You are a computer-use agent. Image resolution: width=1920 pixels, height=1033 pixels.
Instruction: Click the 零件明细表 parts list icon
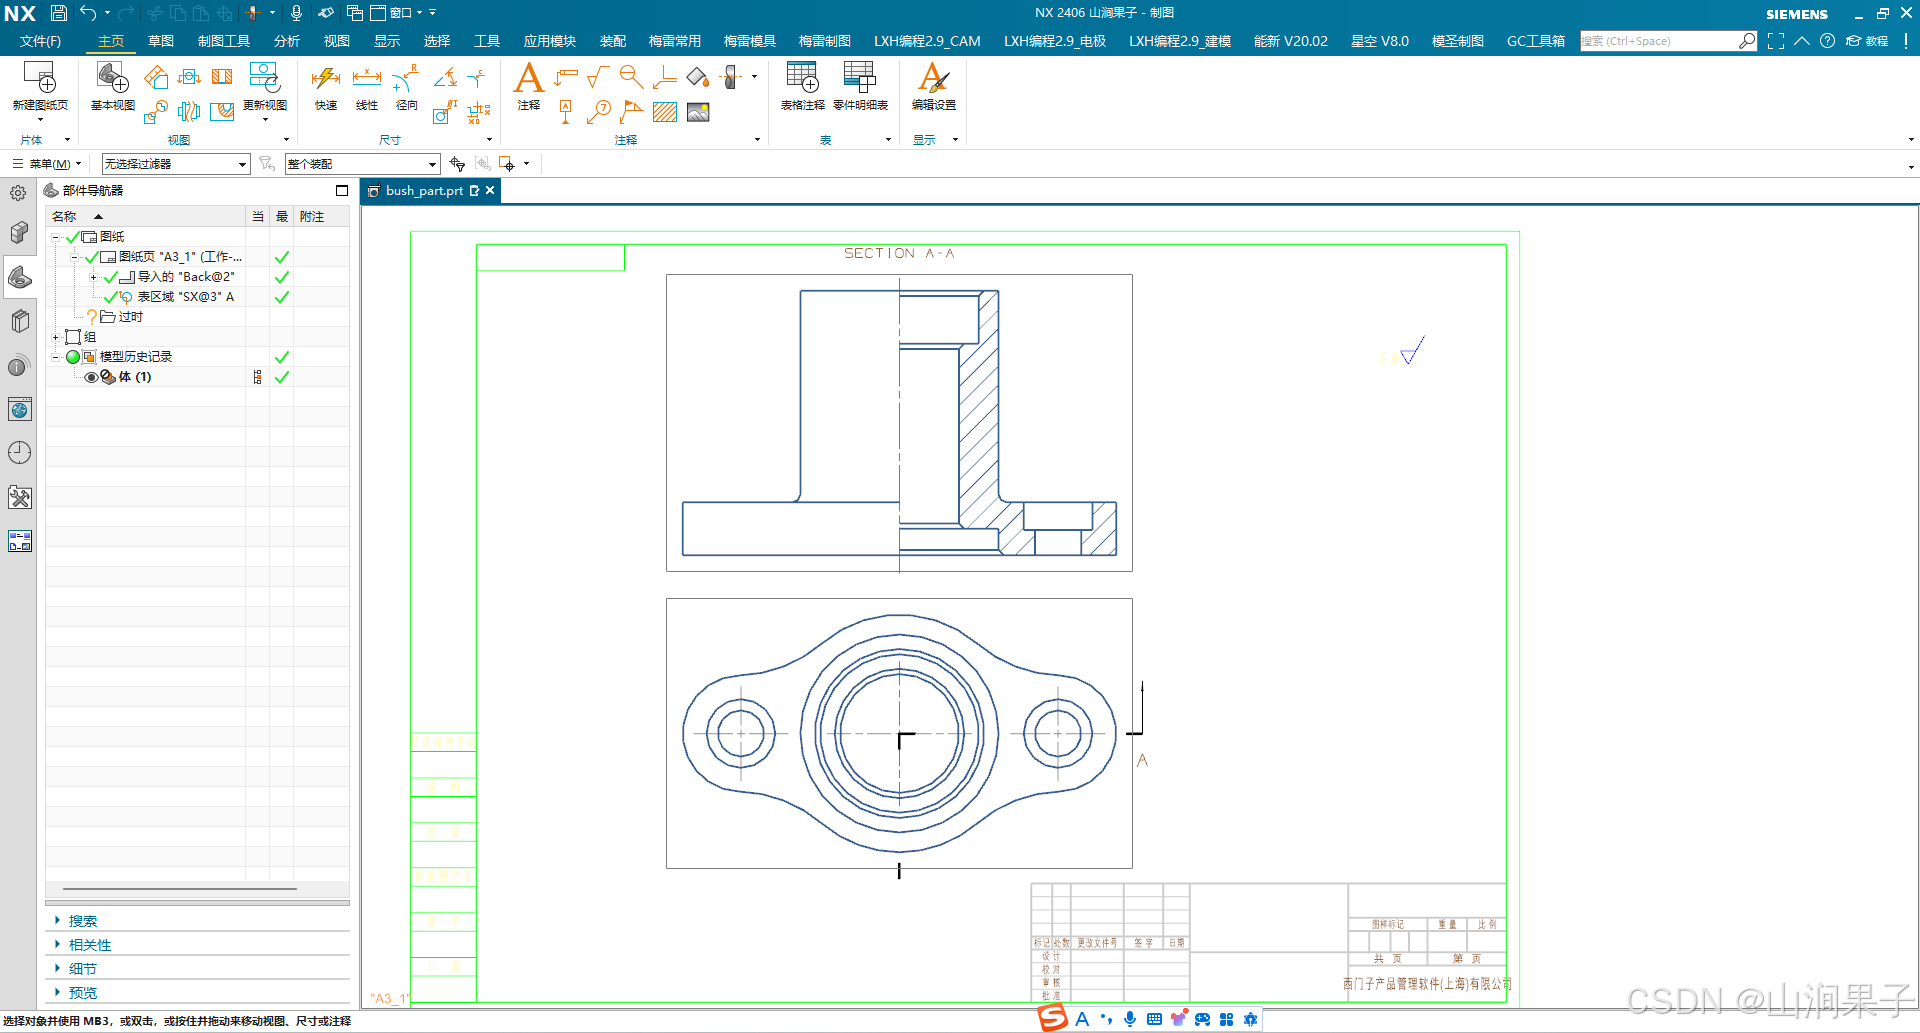coord(860,78)
